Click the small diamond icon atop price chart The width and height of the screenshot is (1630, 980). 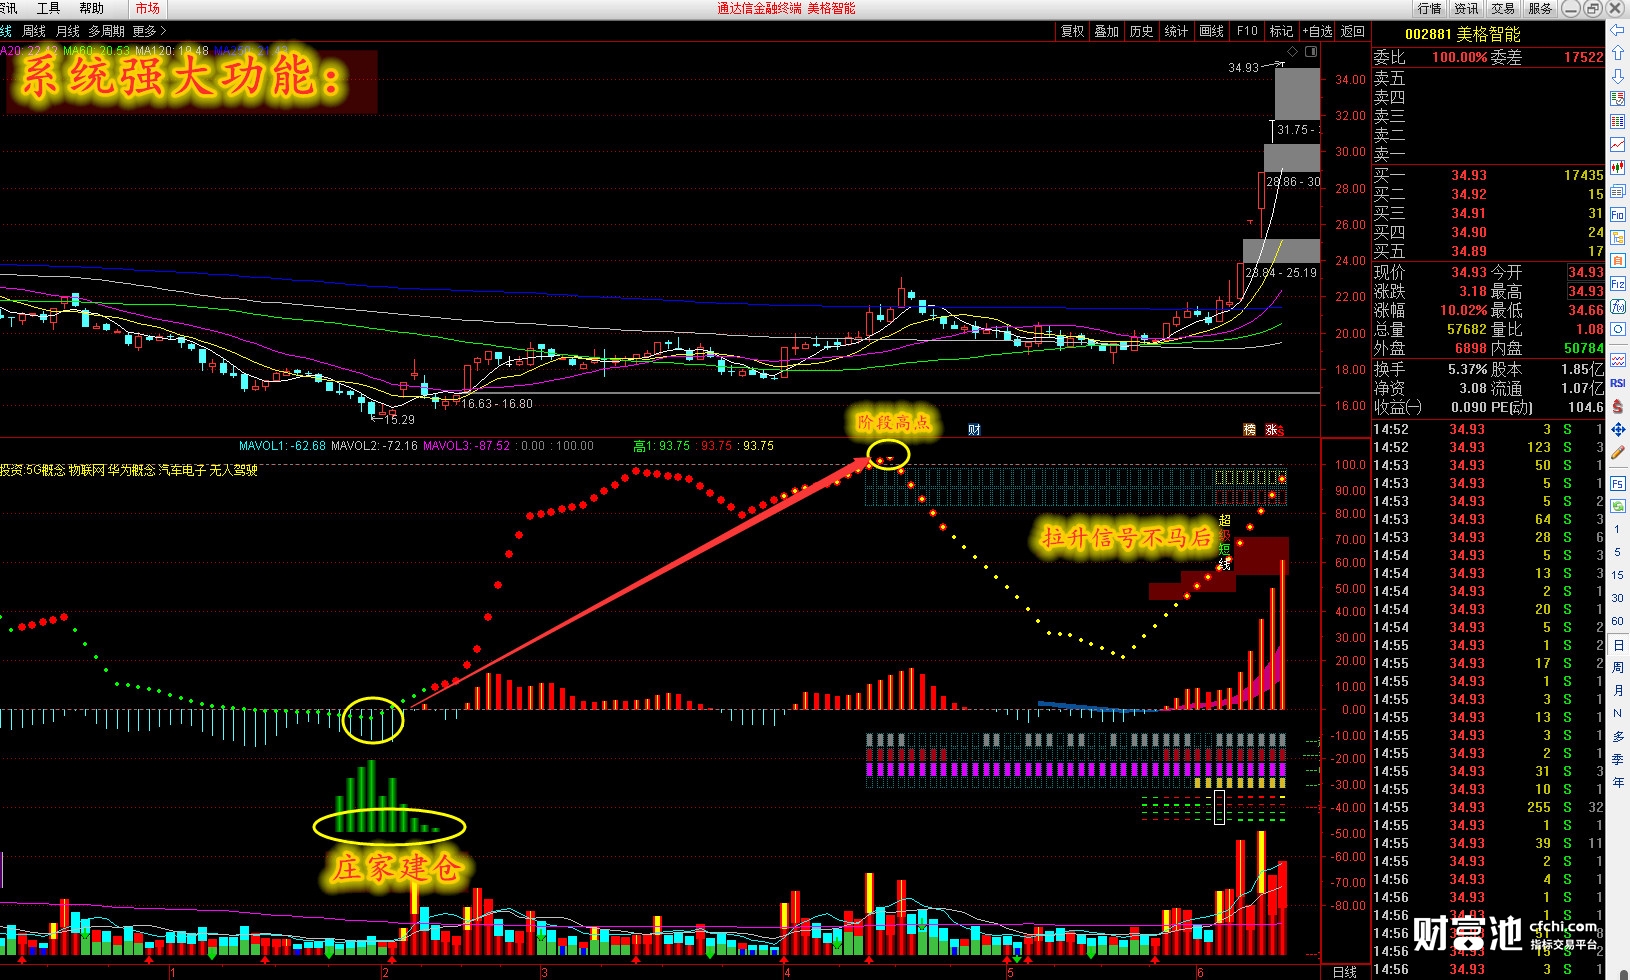pos(1292,51)
